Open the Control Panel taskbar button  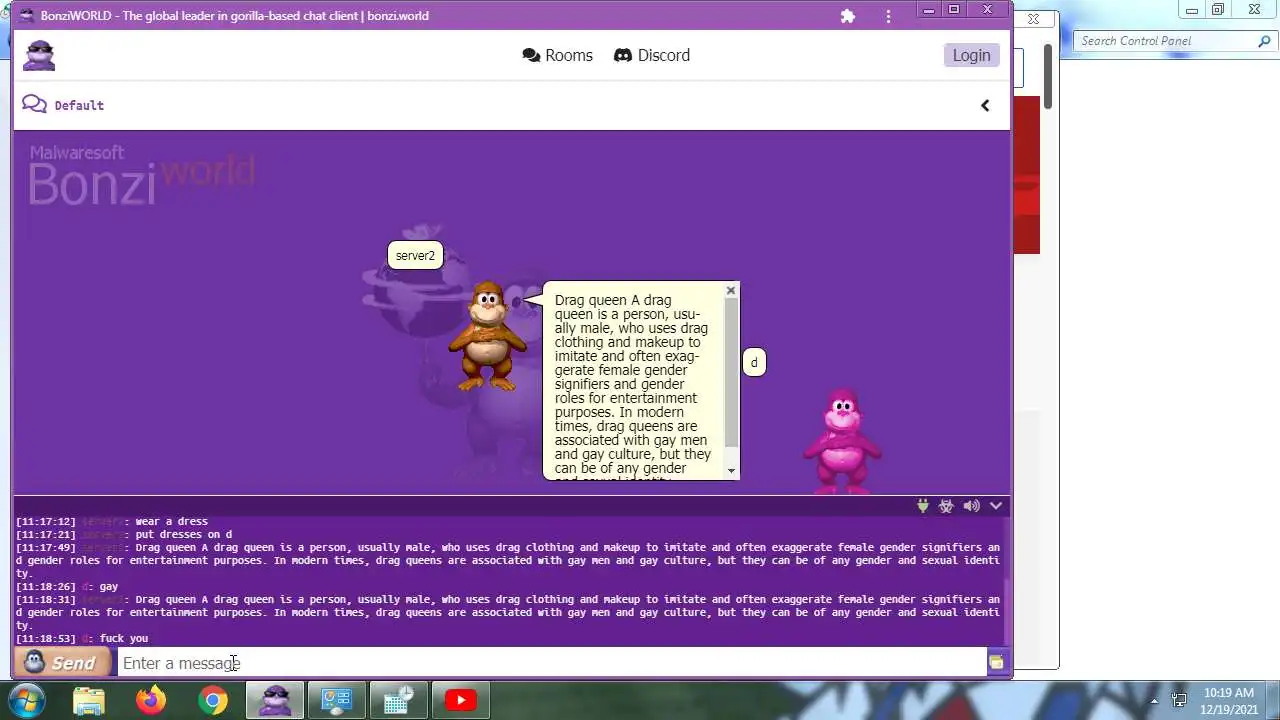tap(337, 700)
